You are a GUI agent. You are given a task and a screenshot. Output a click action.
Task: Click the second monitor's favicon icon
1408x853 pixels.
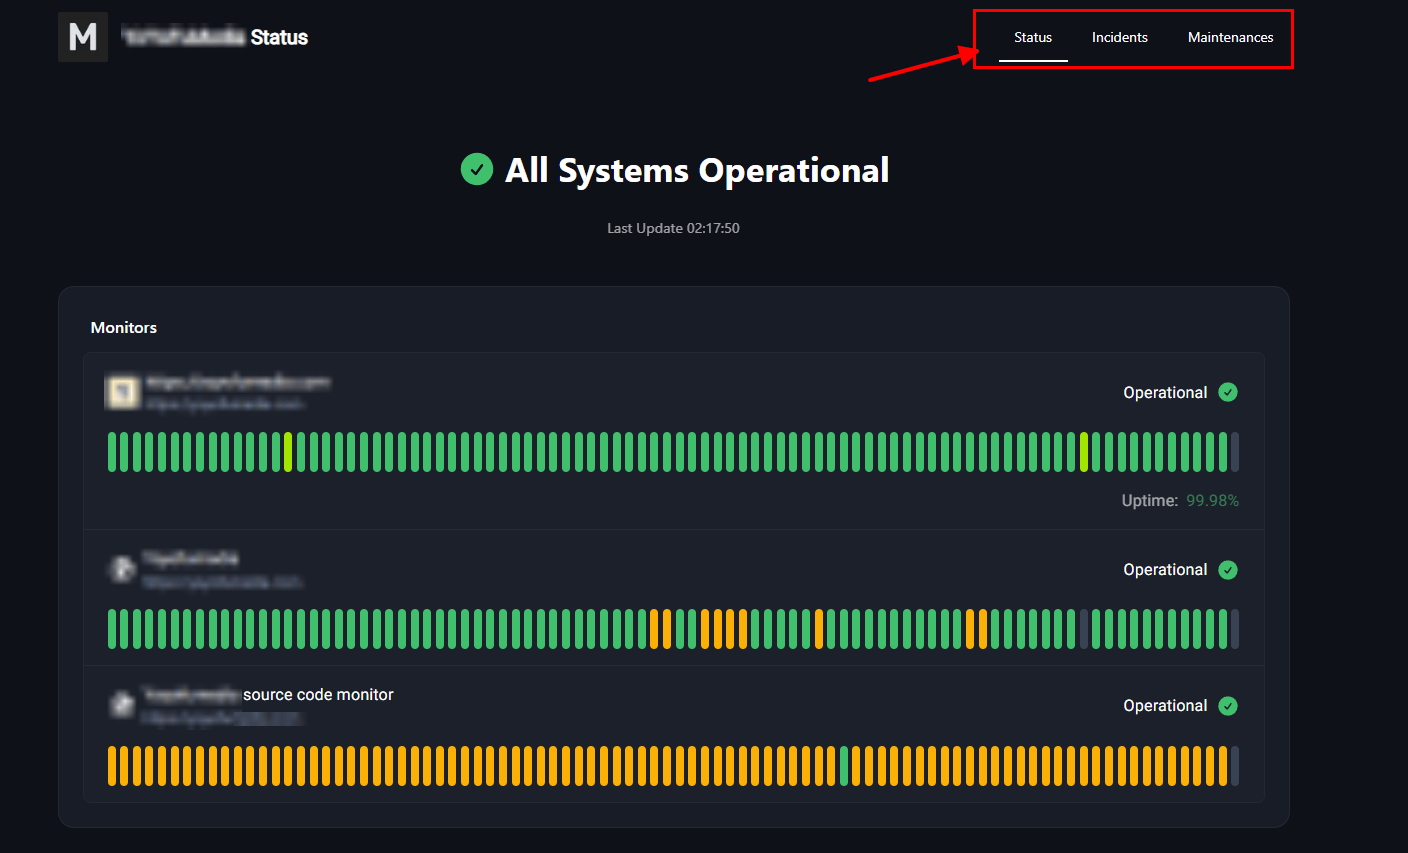[x=121, y=569]
